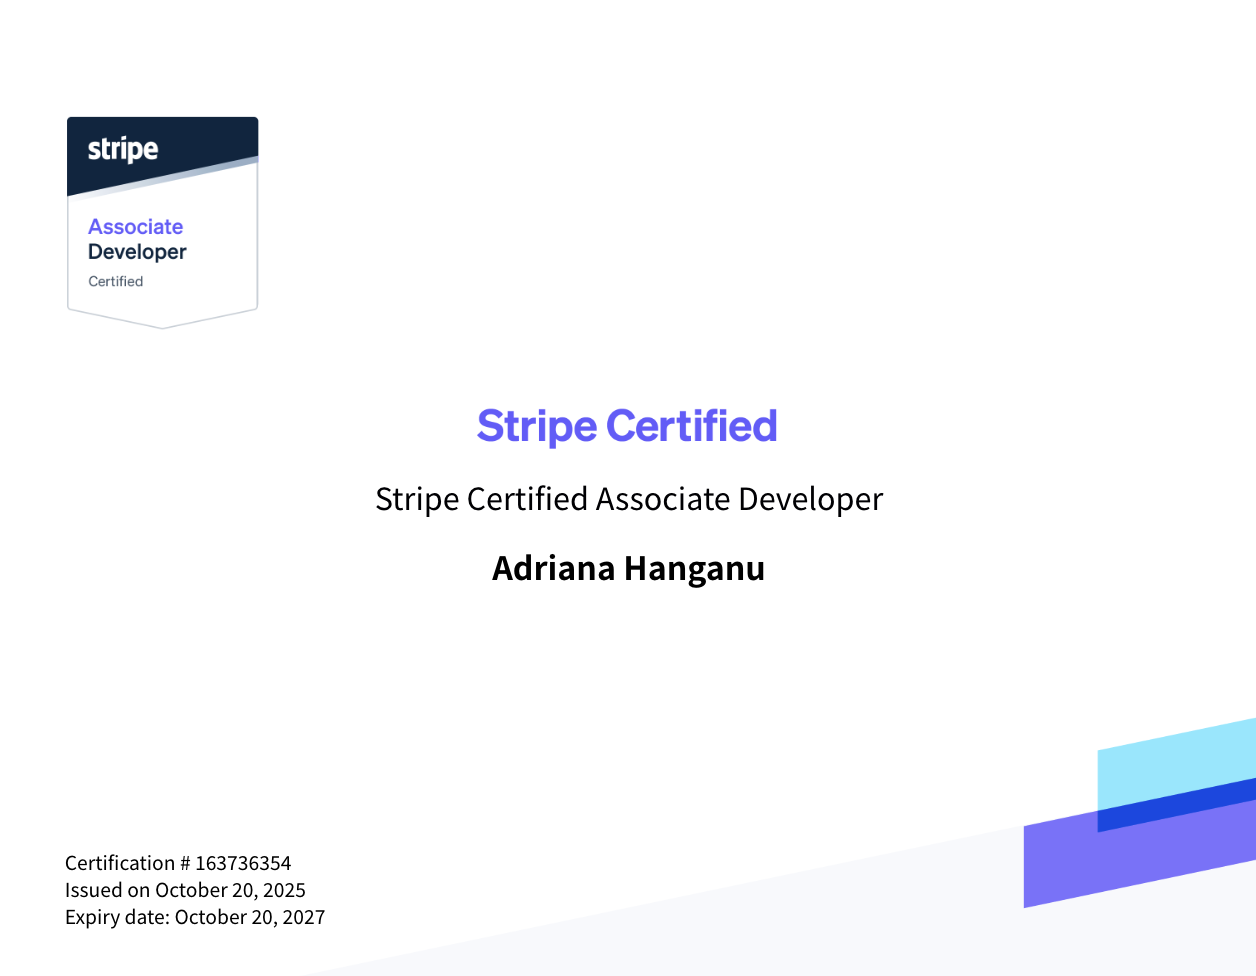Select the name 'Adriana Hanganu'
The image size is (1256, 976).
click(x=629, y=568)
